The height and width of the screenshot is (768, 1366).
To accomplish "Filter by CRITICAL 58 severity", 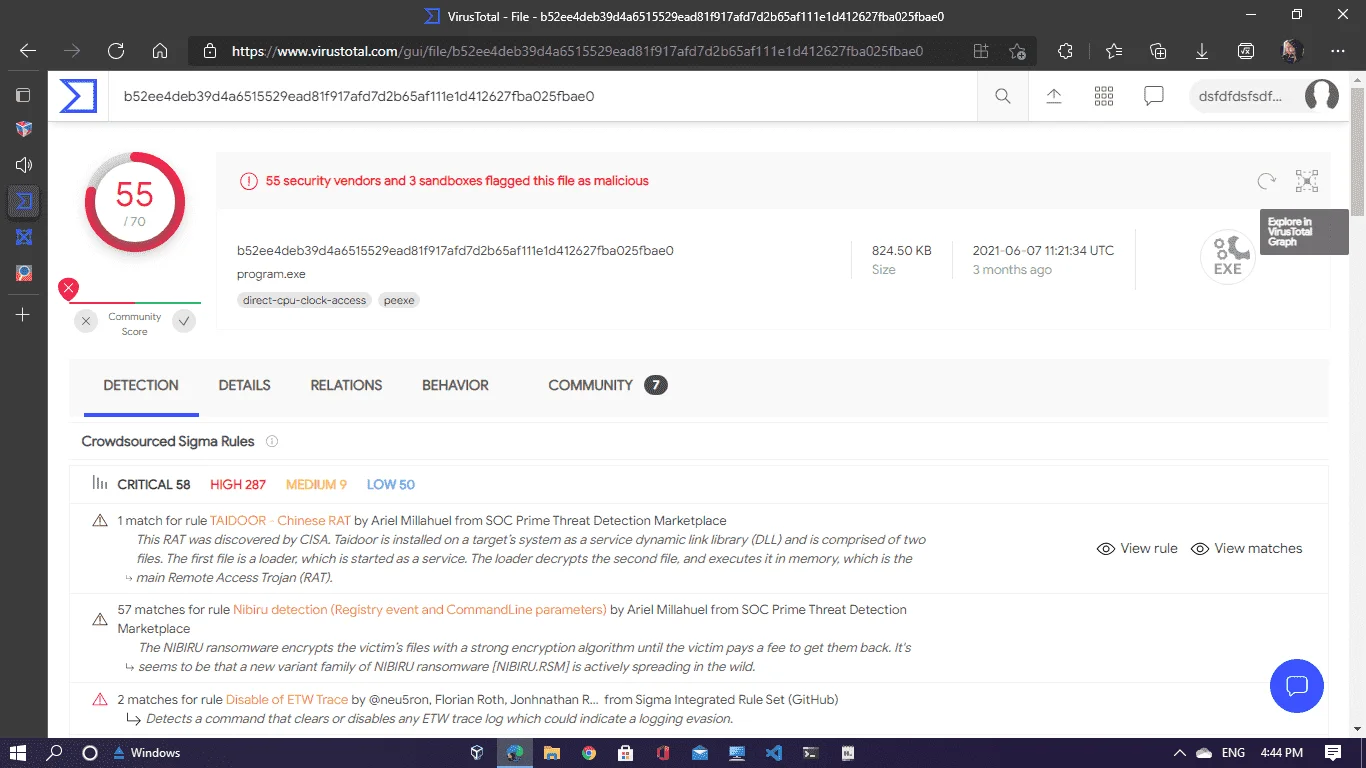I will coord(154,485).
